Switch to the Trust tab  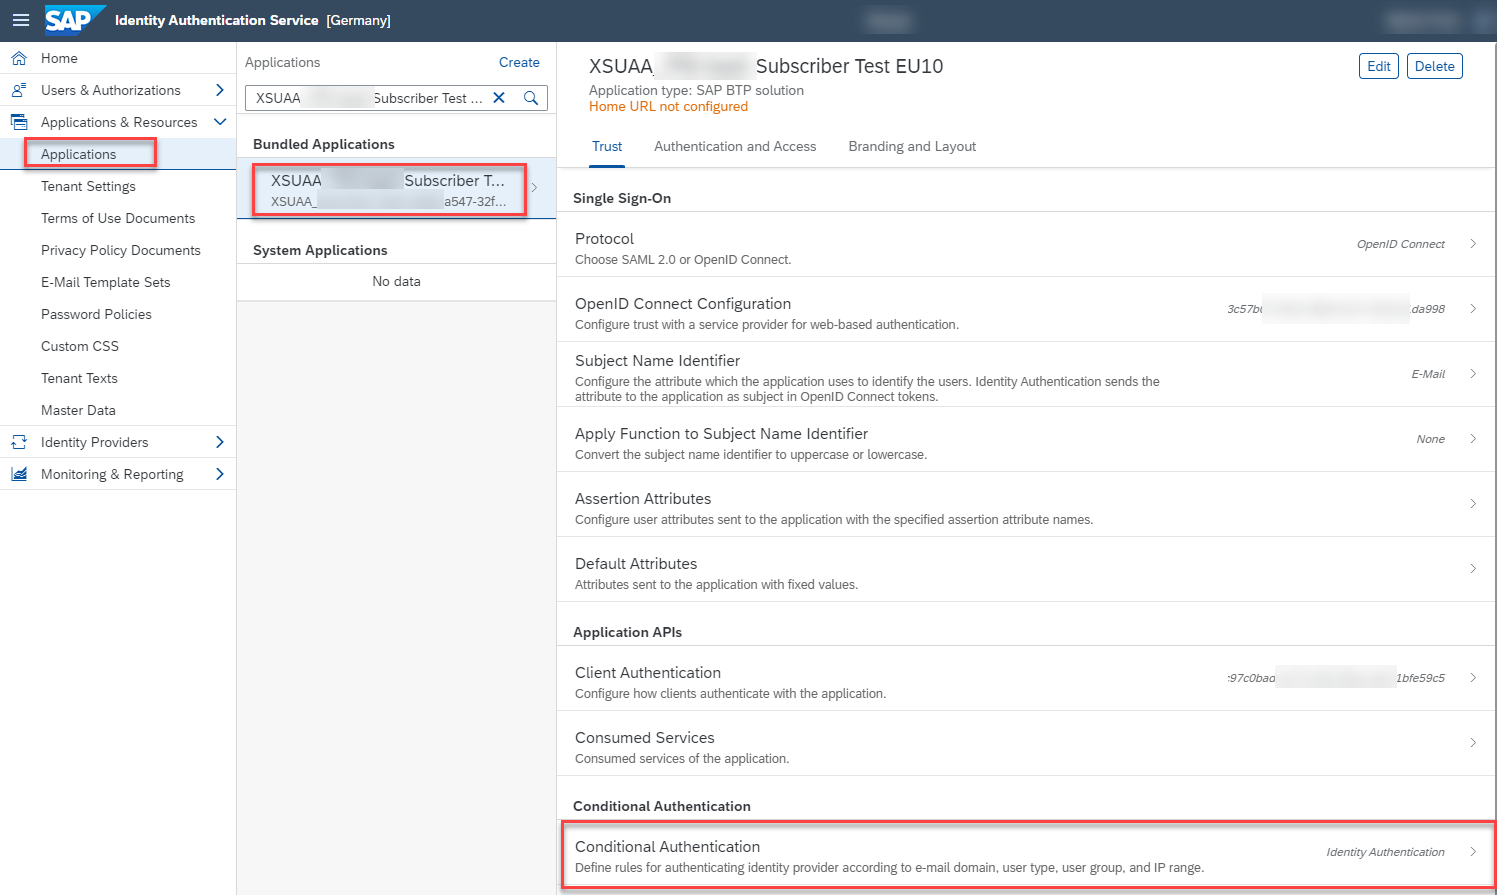[607, 146]
